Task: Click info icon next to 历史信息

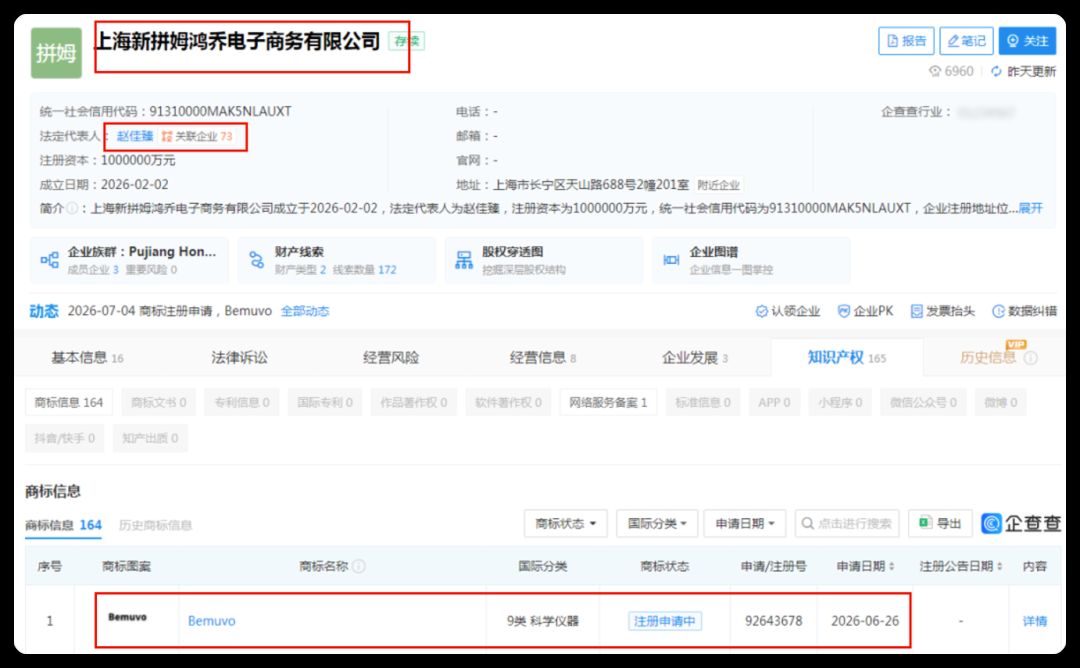Action: coord(1030,358)
